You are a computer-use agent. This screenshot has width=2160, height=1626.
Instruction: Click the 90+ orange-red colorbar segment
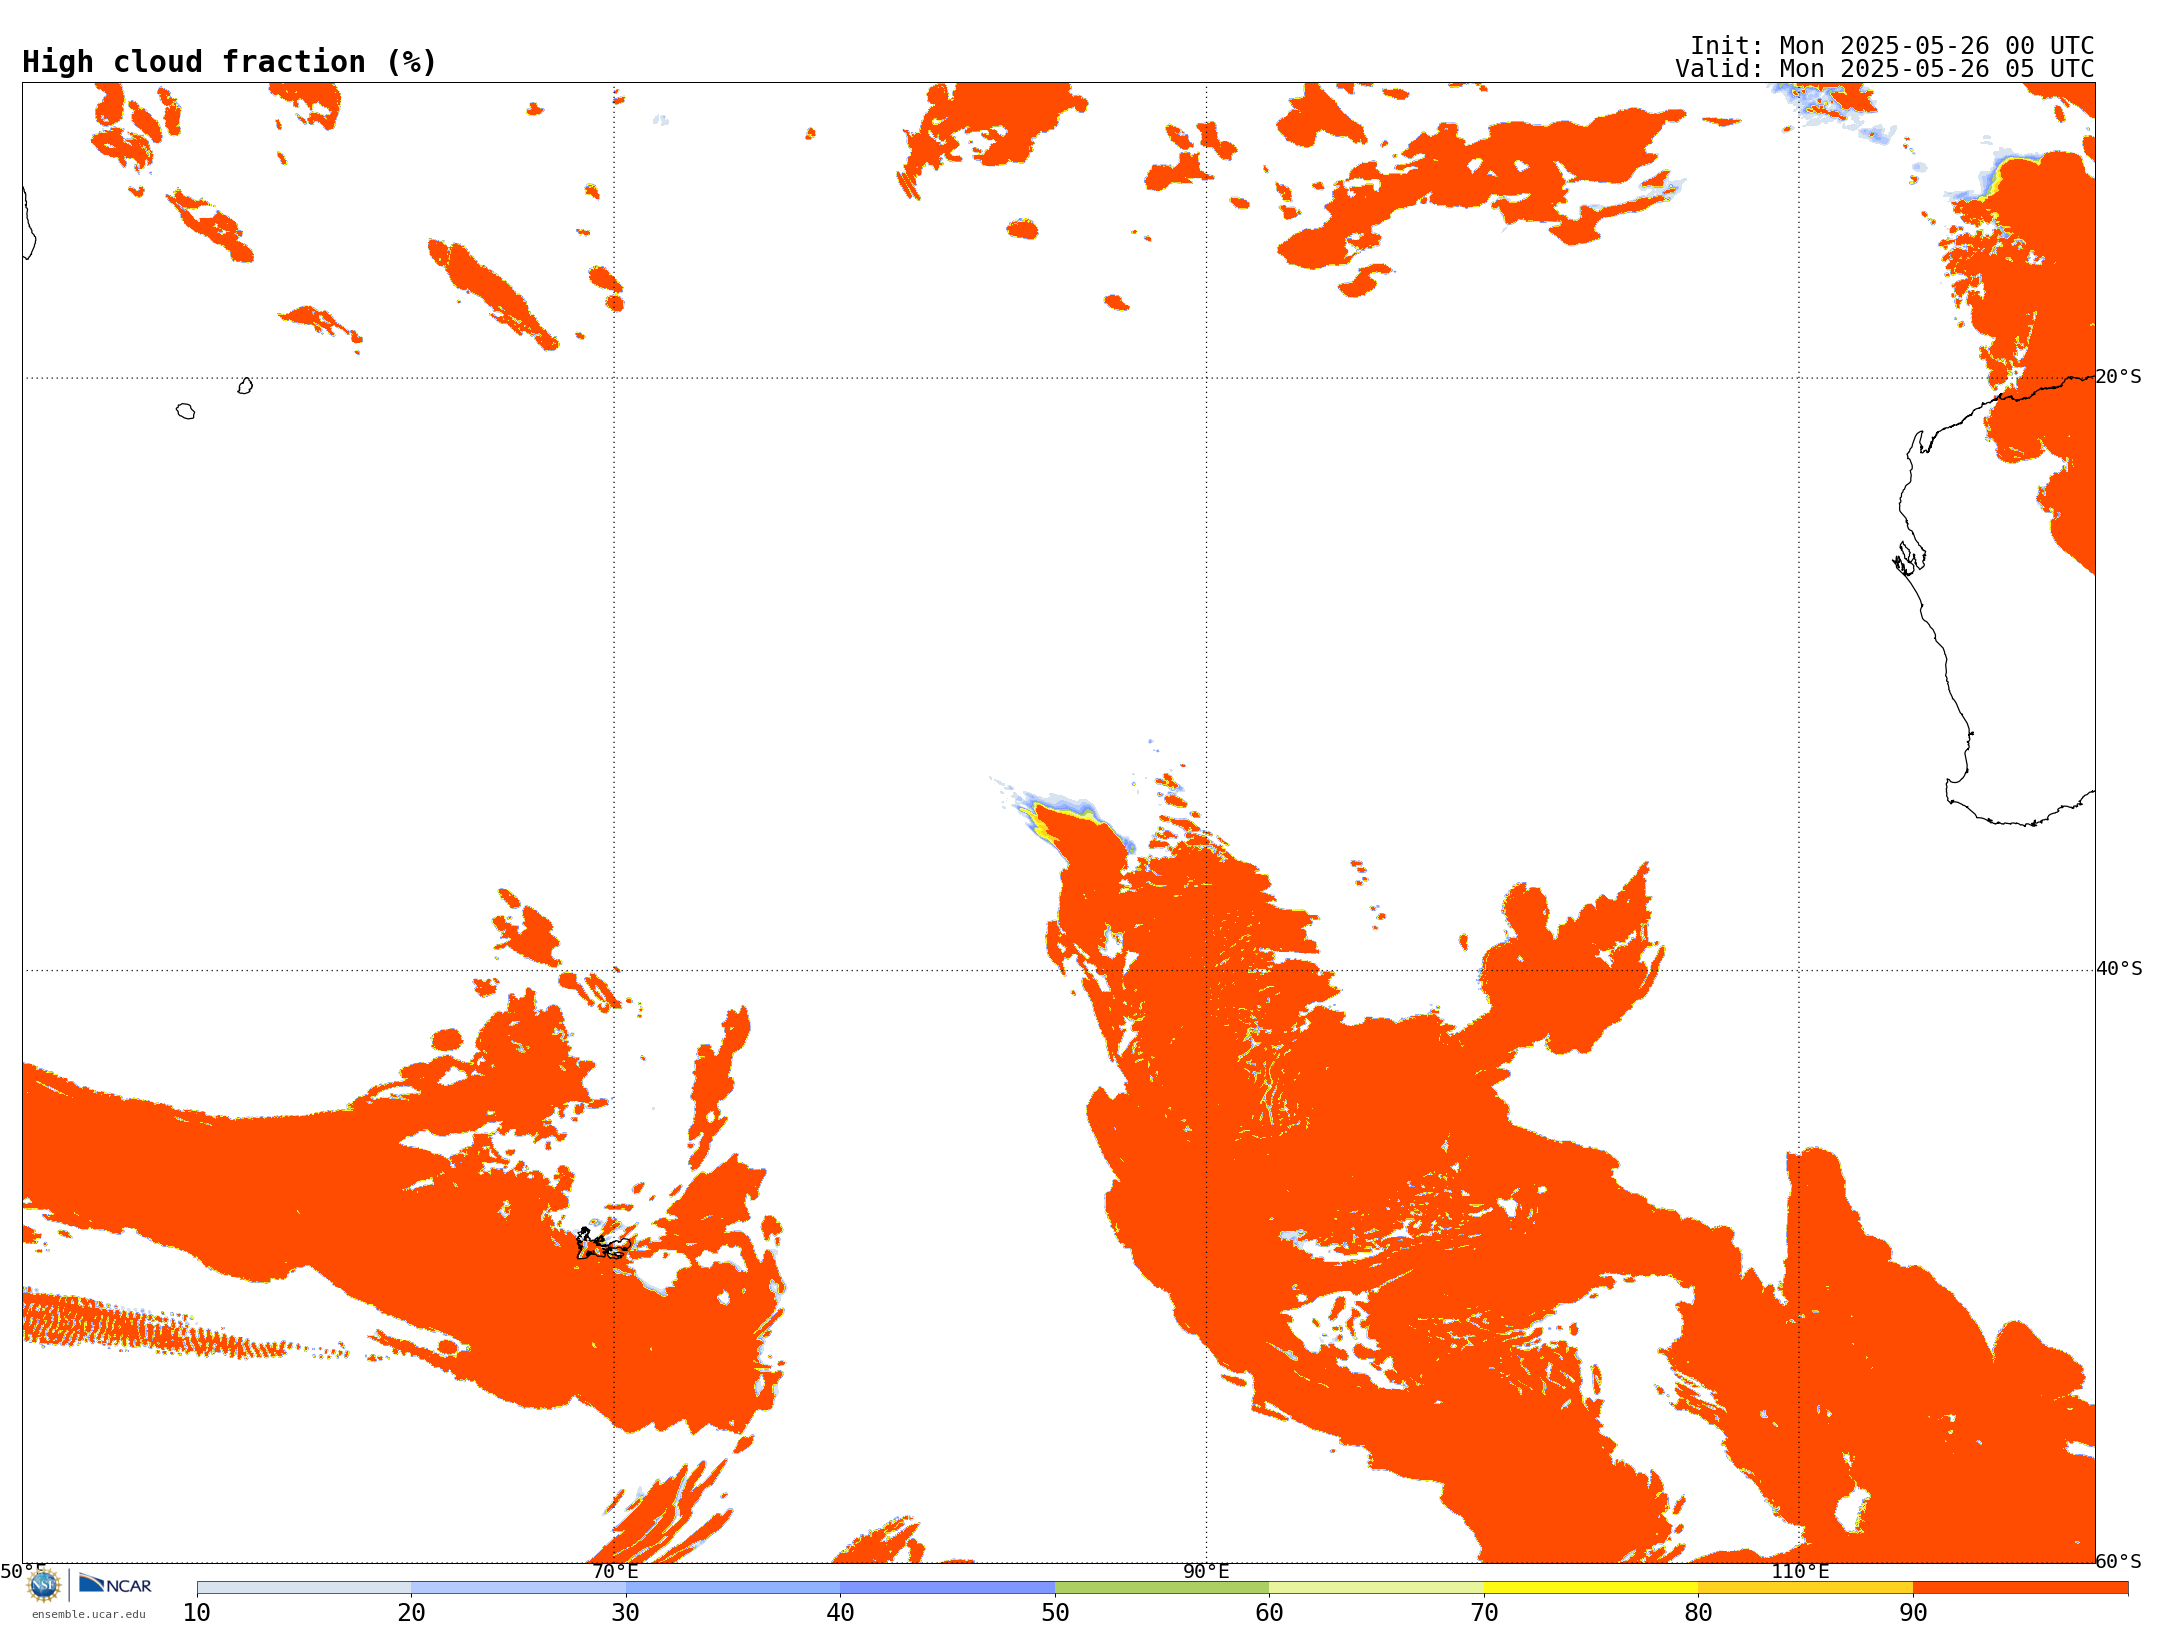coord(2020,1588)
